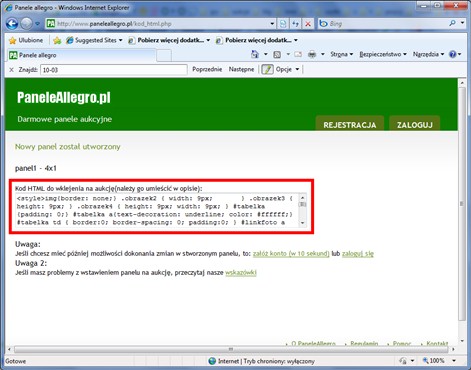Add page to favorites bar icon
The width and height of the screenshot is (471, 370).
[x=57, y=40]
